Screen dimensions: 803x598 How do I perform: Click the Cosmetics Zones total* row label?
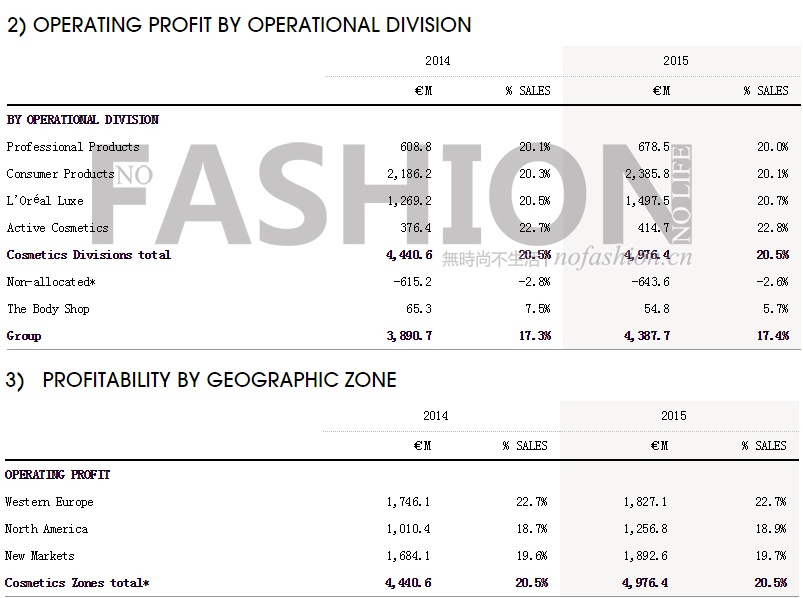[77, 583]
